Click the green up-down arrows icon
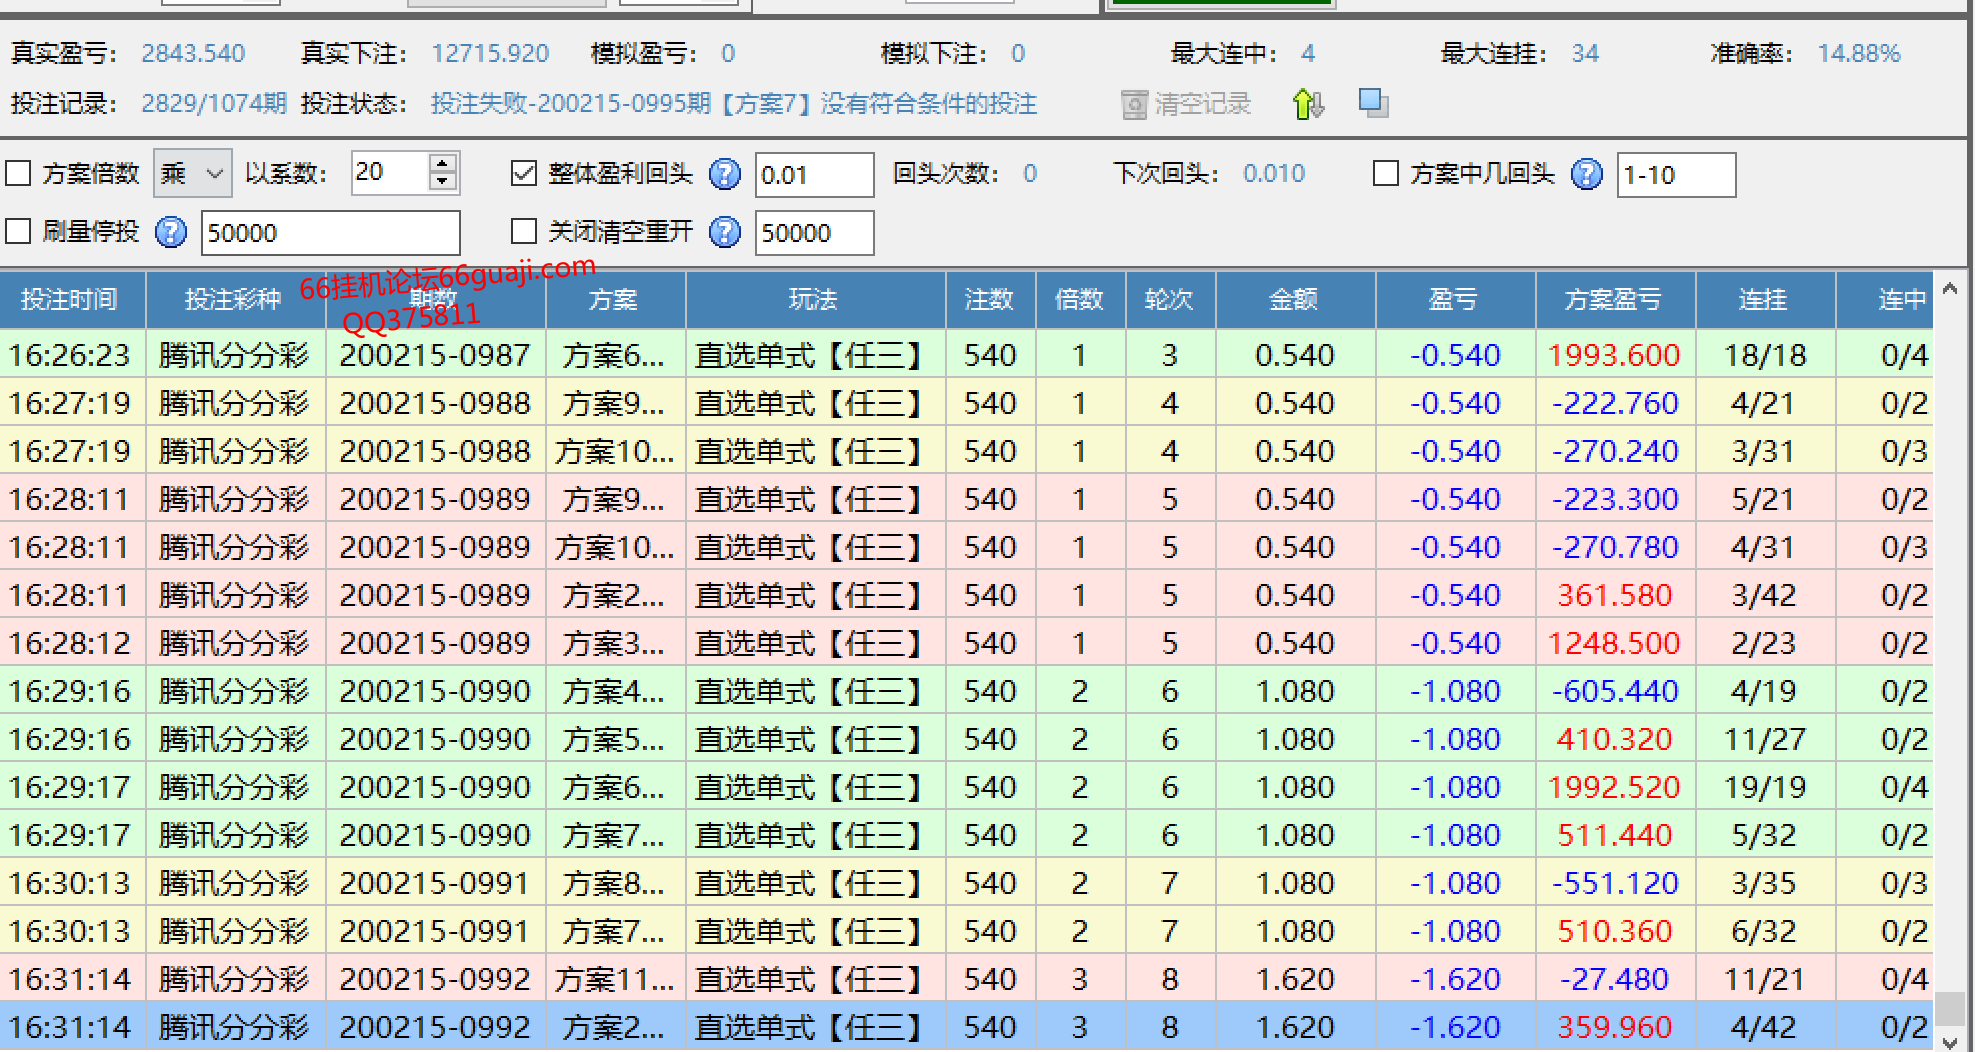Screen dimensions: 1975x1052 [x=1308, y=104]
